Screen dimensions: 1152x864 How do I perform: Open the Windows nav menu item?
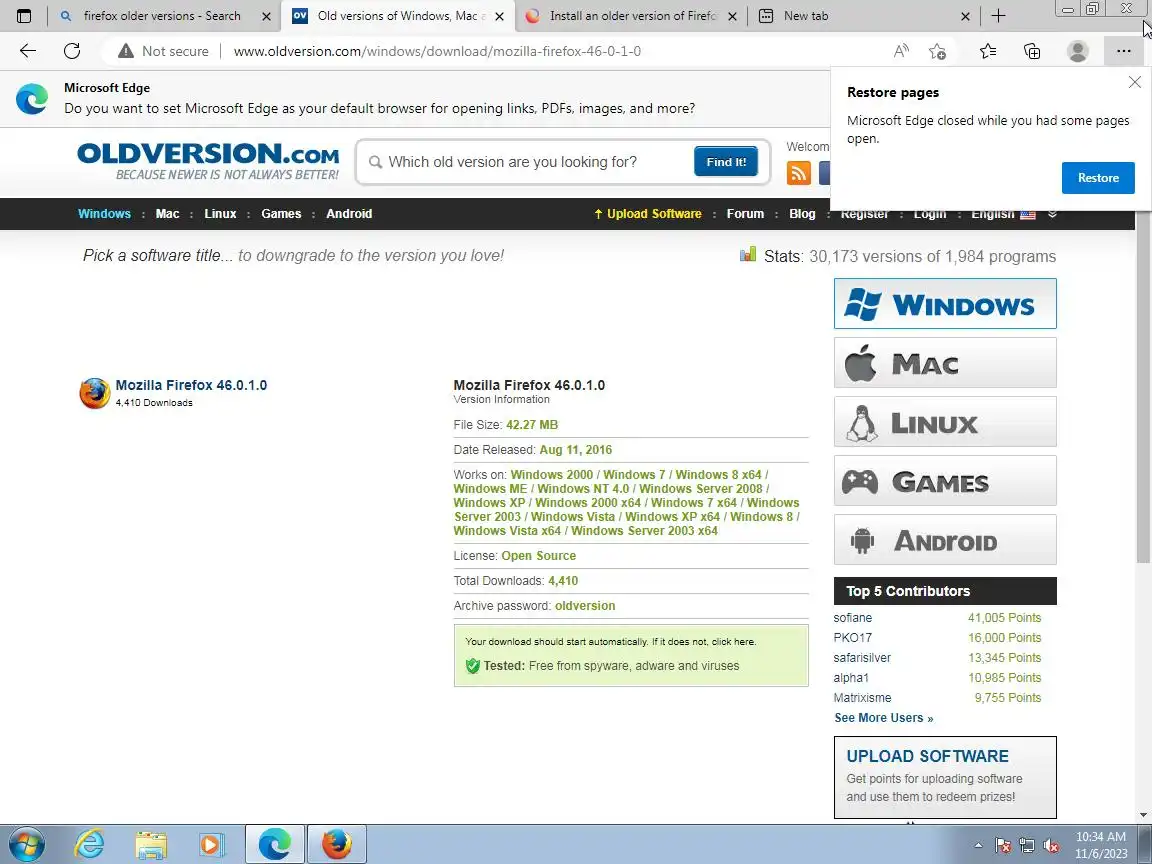[104, 214]
